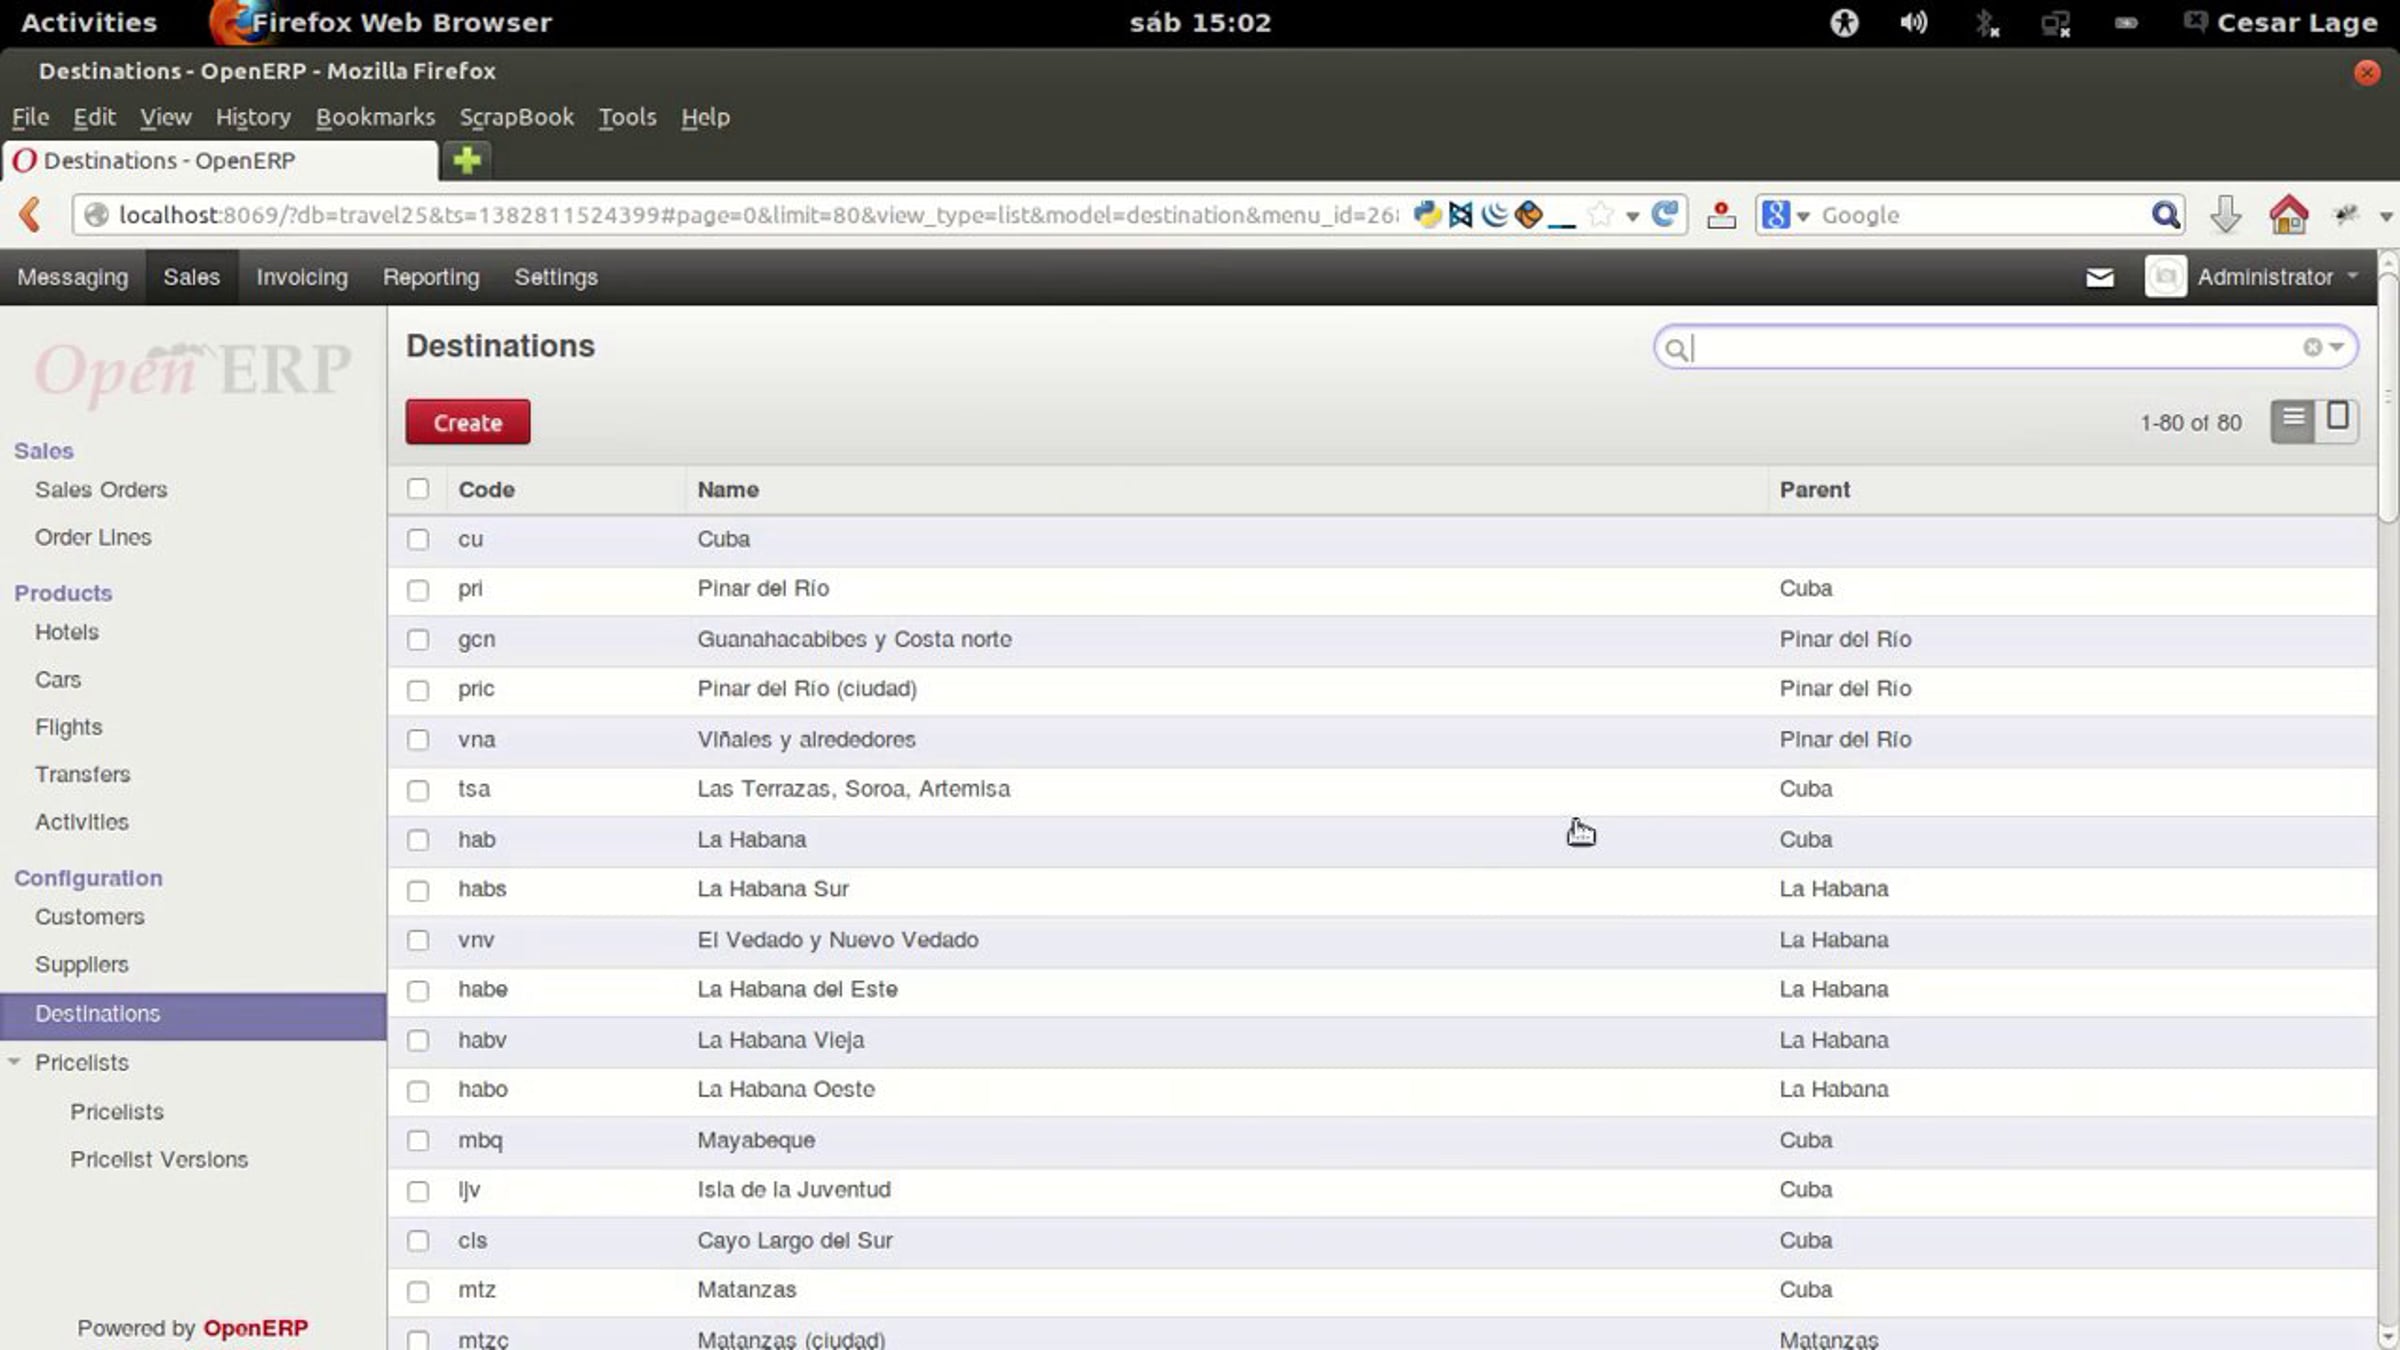2400x1350 pixels.
Task: Go to the Invoicing top menu
Action: tap(301, 277)
